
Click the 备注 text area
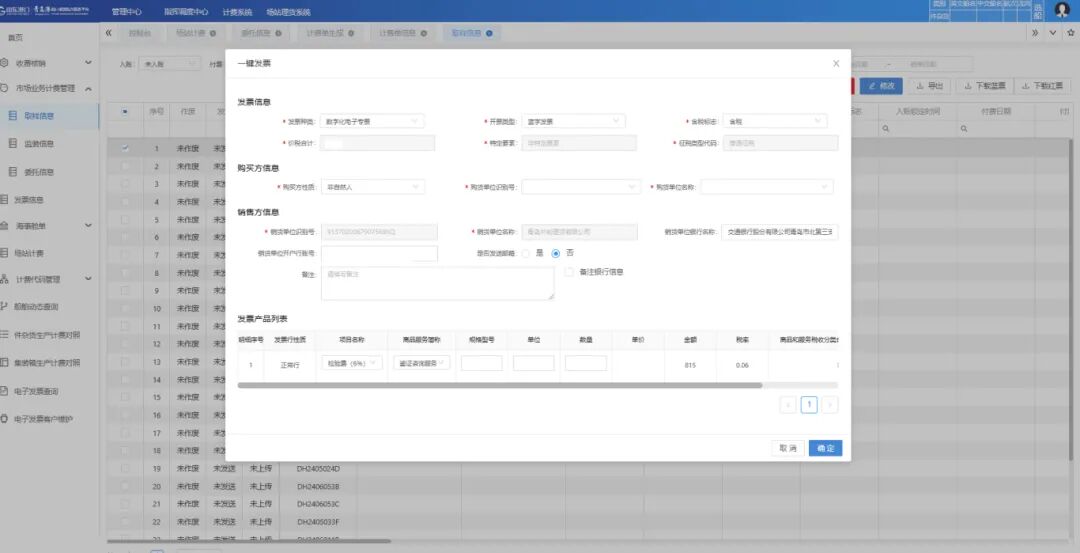(x=437, y=283)
